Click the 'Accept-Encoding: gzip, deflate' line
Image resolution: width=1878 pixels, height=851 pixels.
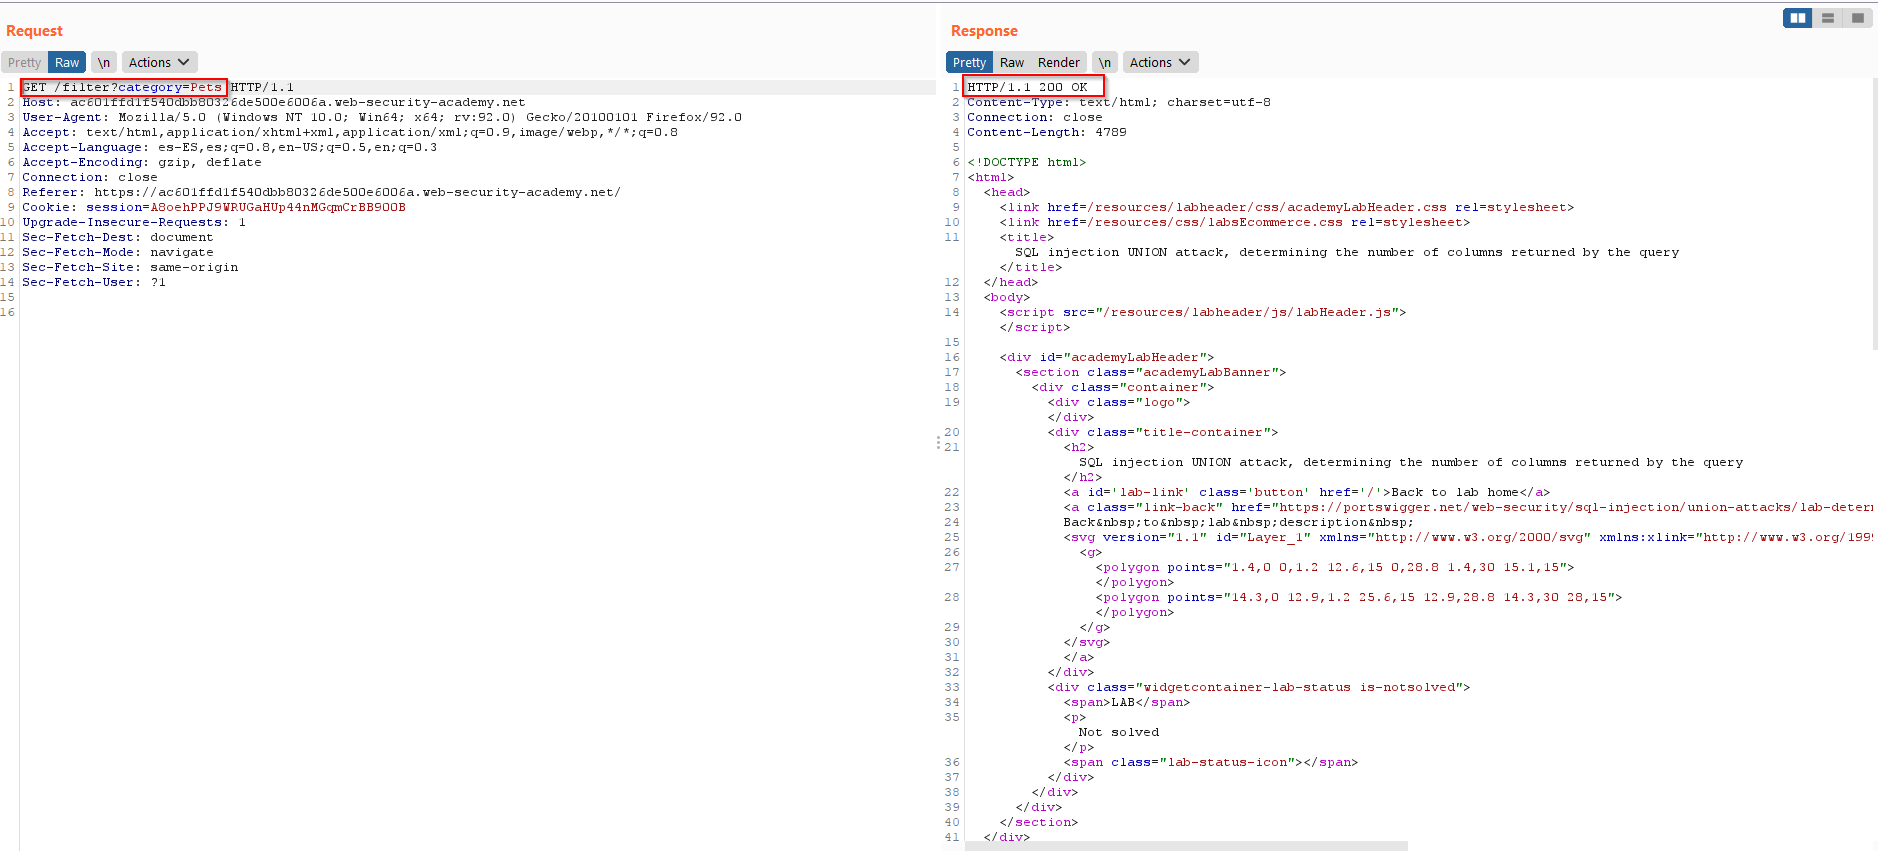(141, 162)
